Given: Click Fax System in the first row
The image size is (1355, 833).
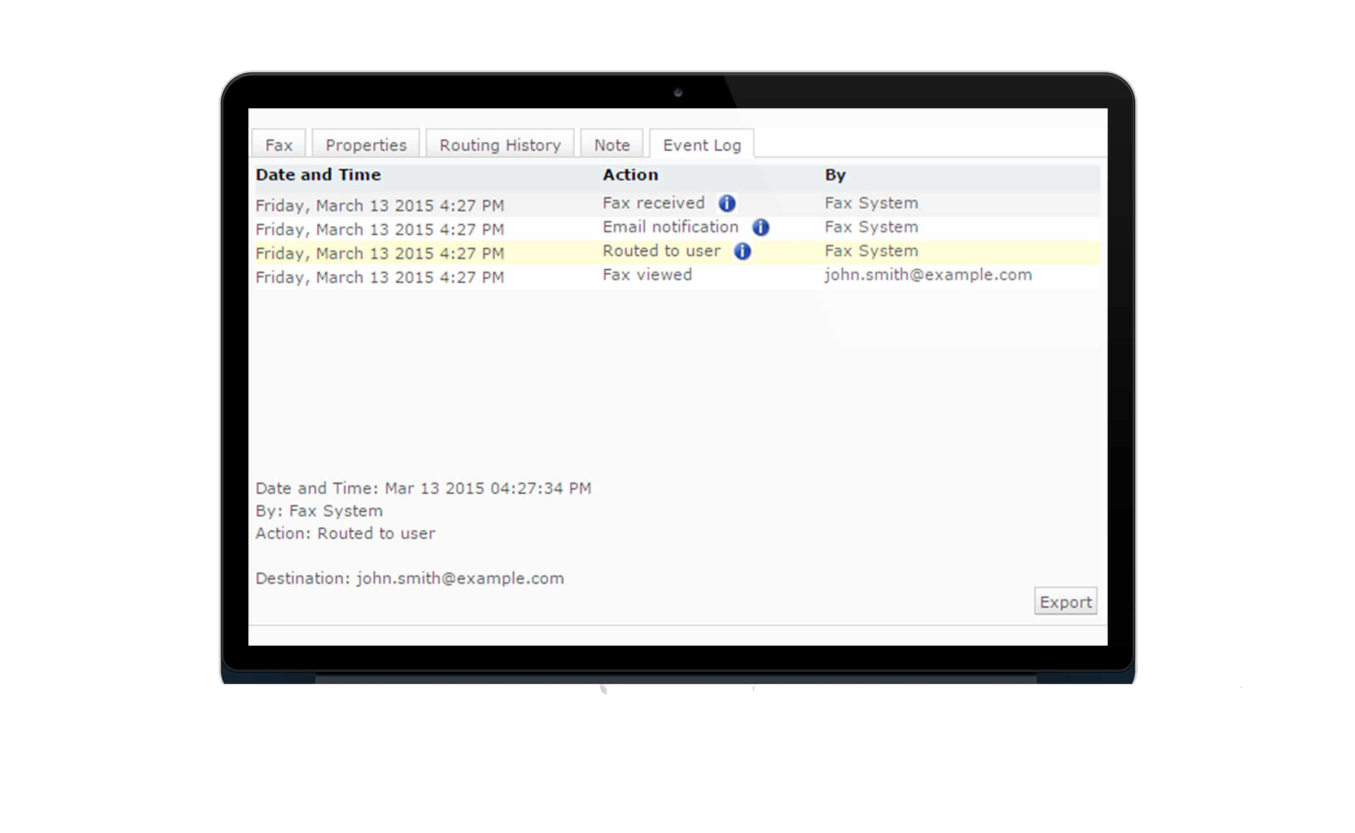Looking at the screenshot, I should [871, 204].
